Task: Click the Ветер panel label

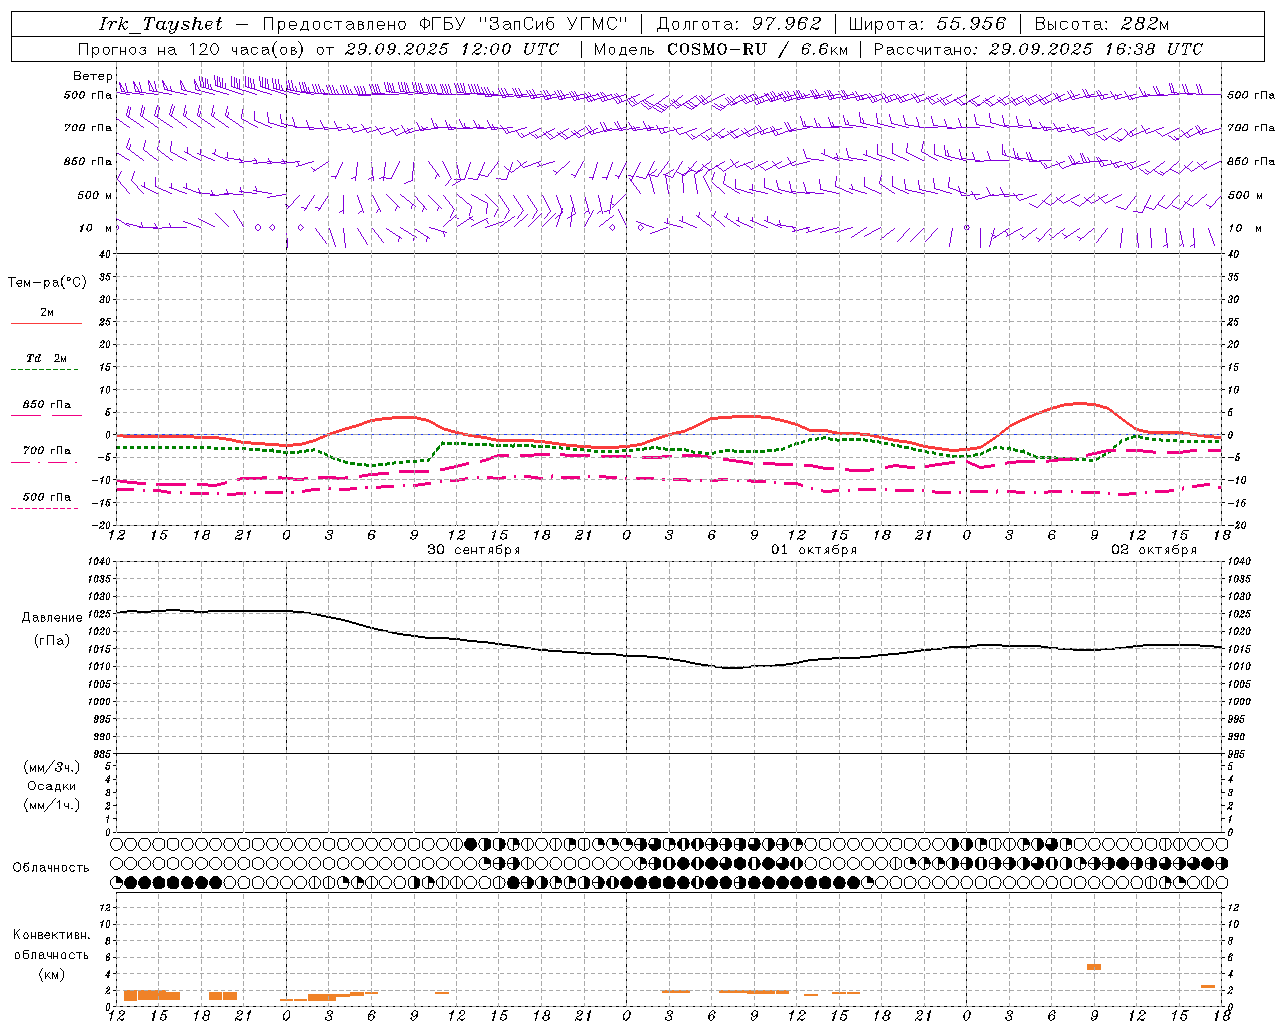Action: click(x=92, y=76)
